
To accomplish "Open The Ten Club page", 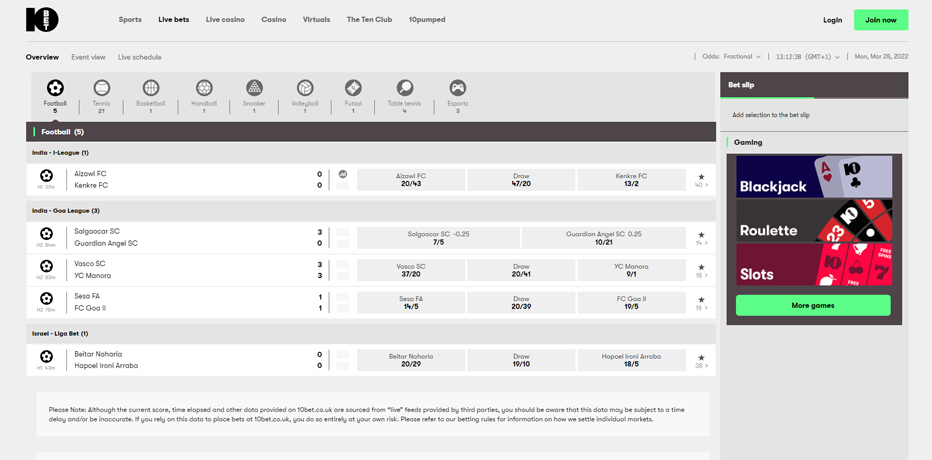I will (x=369, y=20).
